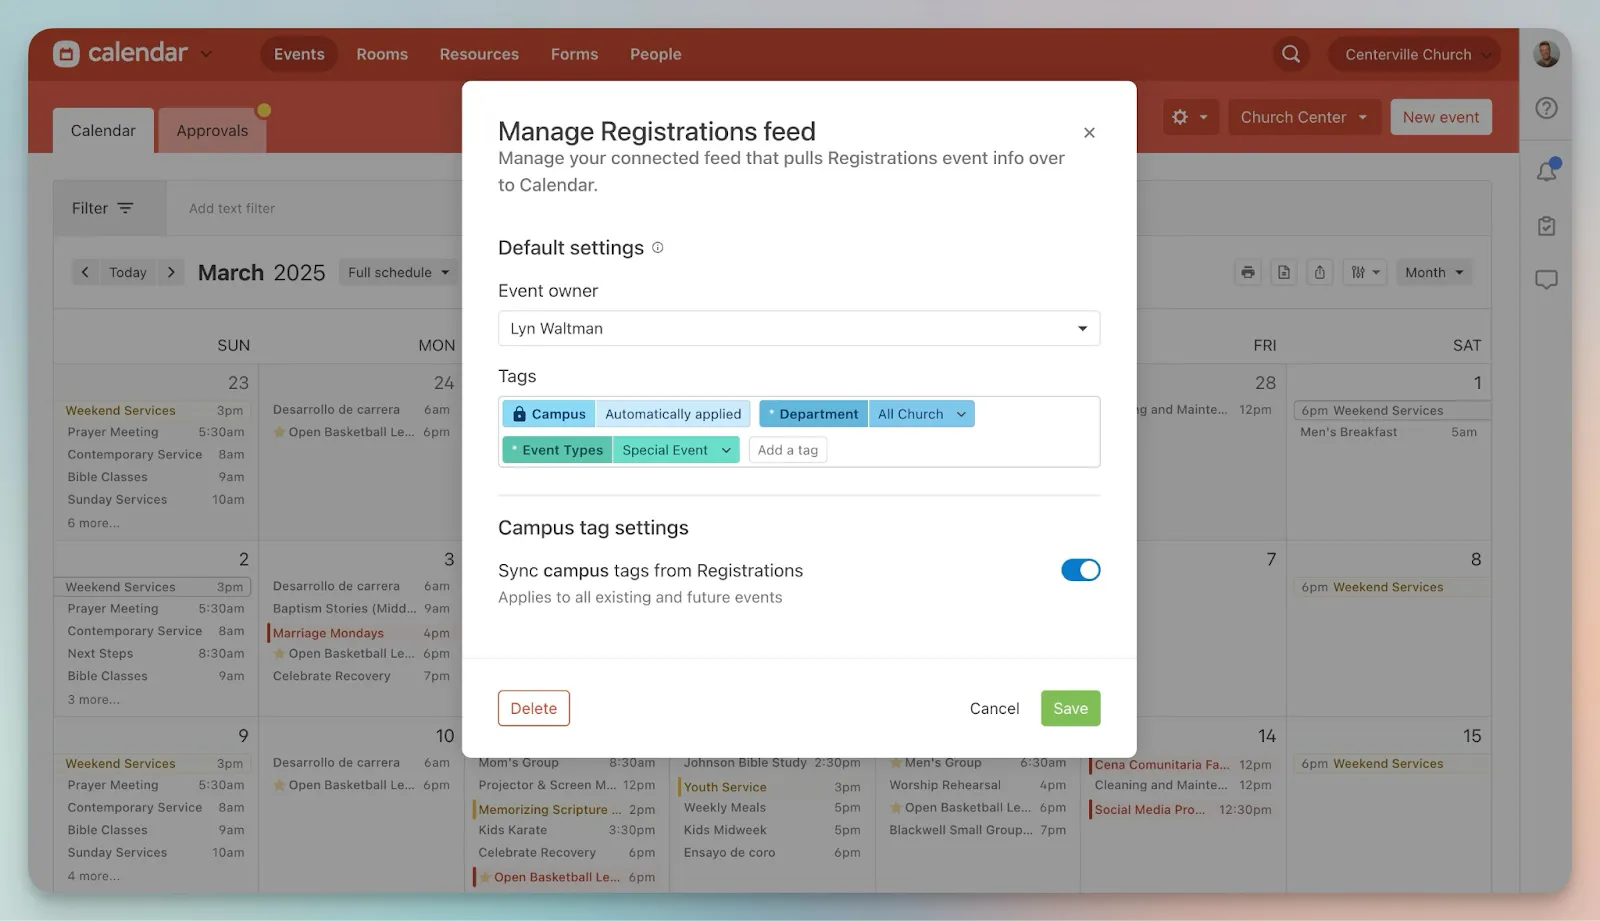The image size is (1600, 921).
Task: Click the print calendar icon
Action: tap(1247, 272)
